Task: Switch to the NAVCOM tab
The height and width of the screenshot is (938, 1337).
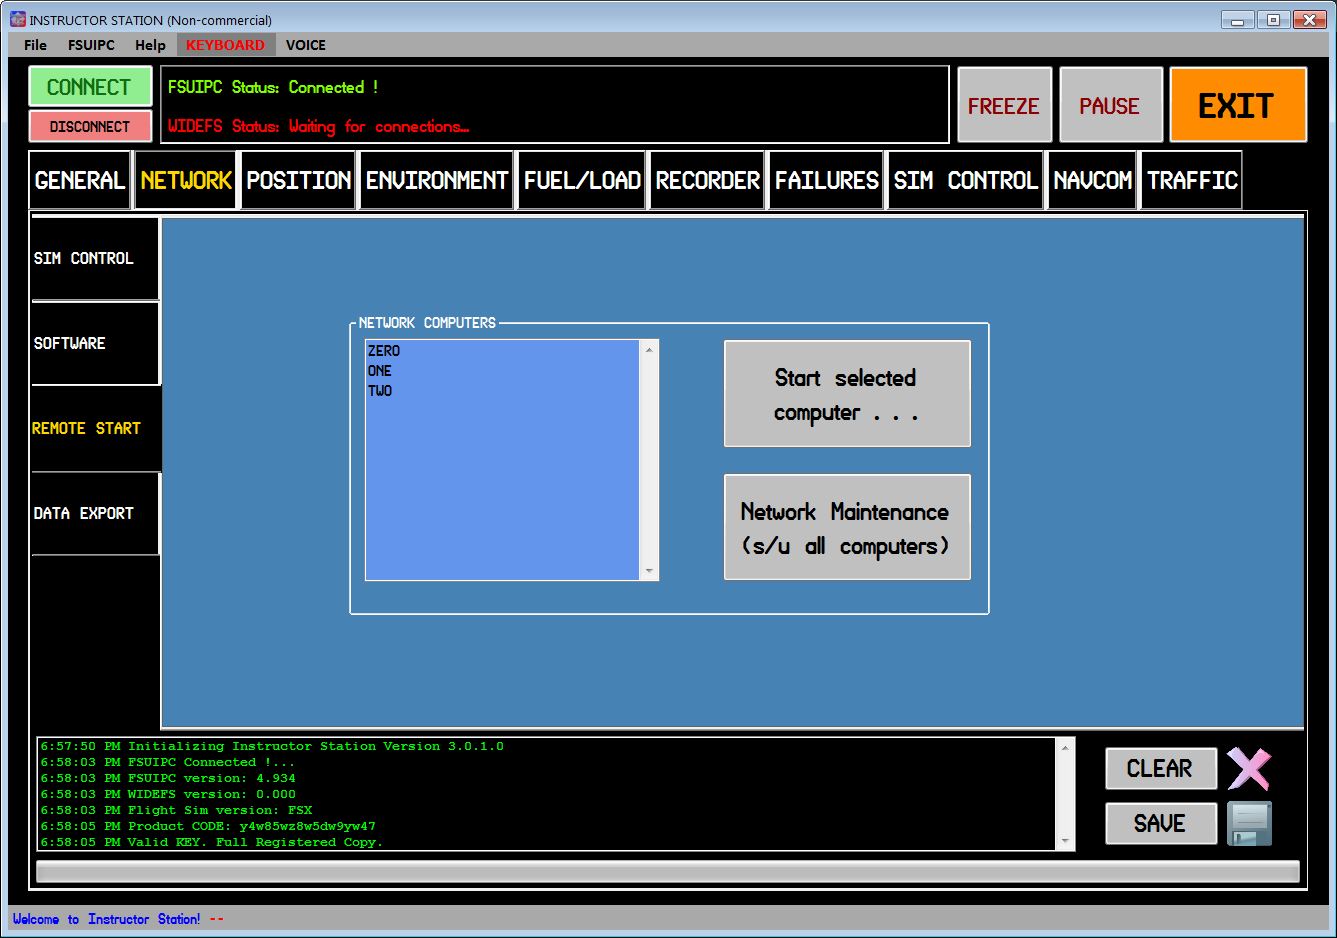Action: point(1092,180)
